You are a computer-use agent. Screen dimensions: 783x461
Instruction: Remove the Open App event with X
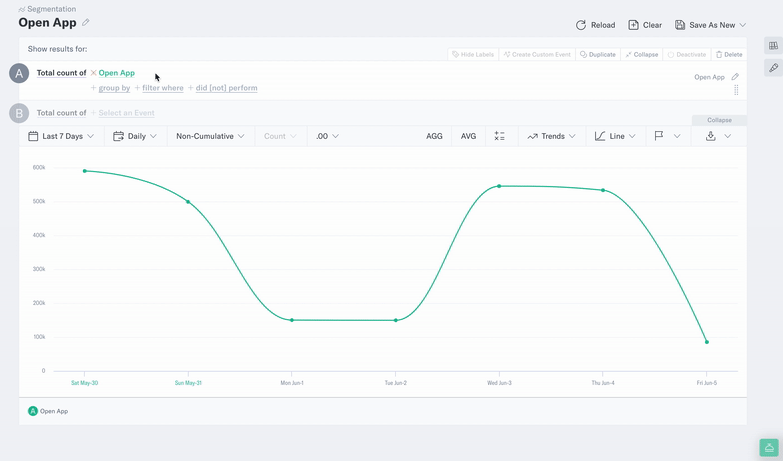93,73
